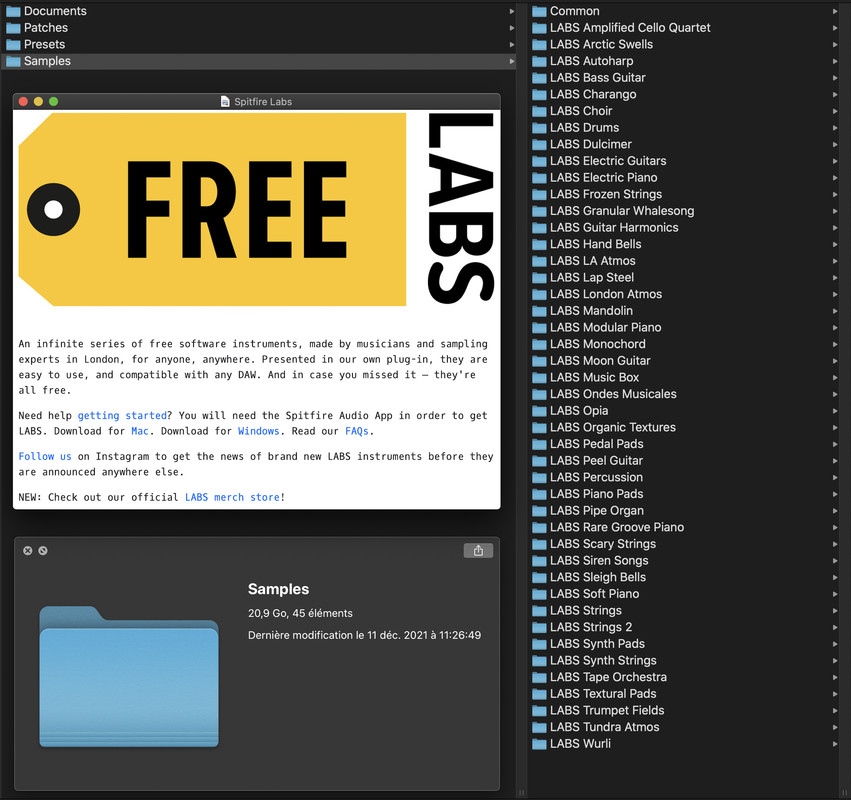Click the LABS Drums folder icon
This screenshot has height=800, width=851.
[x=539, y=128]
